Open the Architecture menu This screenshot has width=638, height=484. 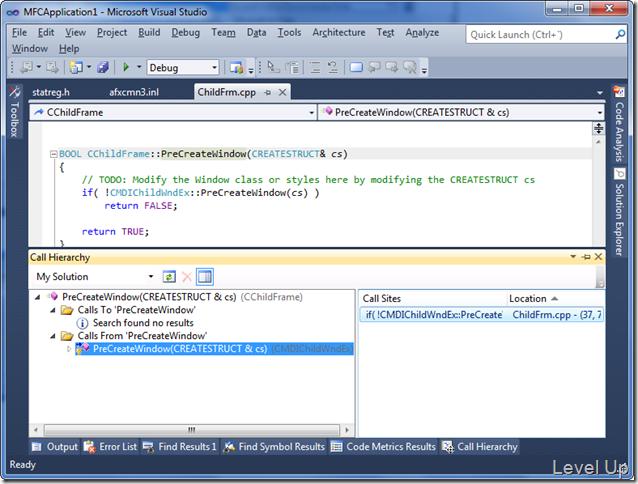pyautogui.click(x=339, y=33)
